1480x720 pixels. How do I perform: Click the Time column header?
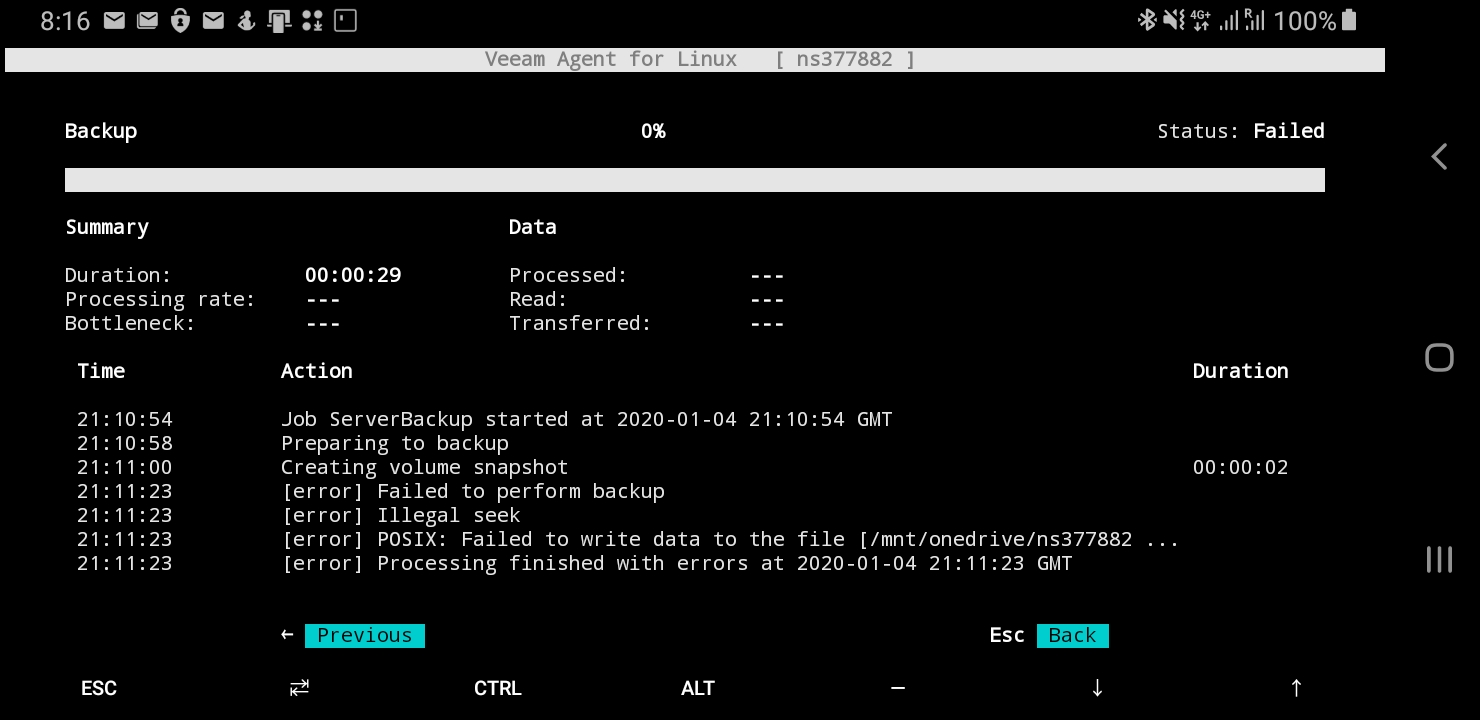[x=101, y=371]
